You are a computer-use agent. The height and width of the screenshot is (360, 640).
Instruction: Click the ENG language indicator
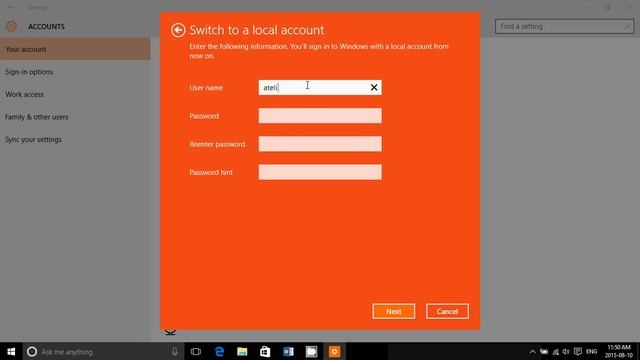[591, 351]
